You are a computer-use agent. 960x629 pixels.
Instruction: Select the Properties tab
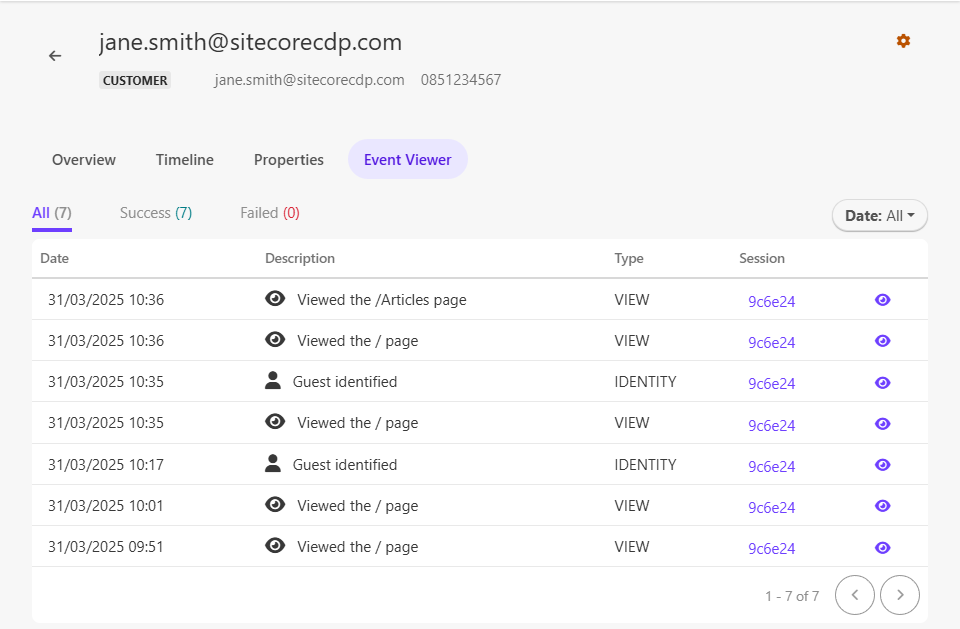[289, 160]
